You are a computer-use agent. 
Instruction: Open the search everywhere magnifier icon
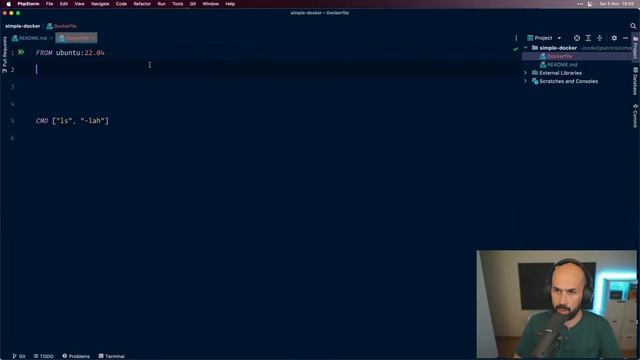(633, 26)
